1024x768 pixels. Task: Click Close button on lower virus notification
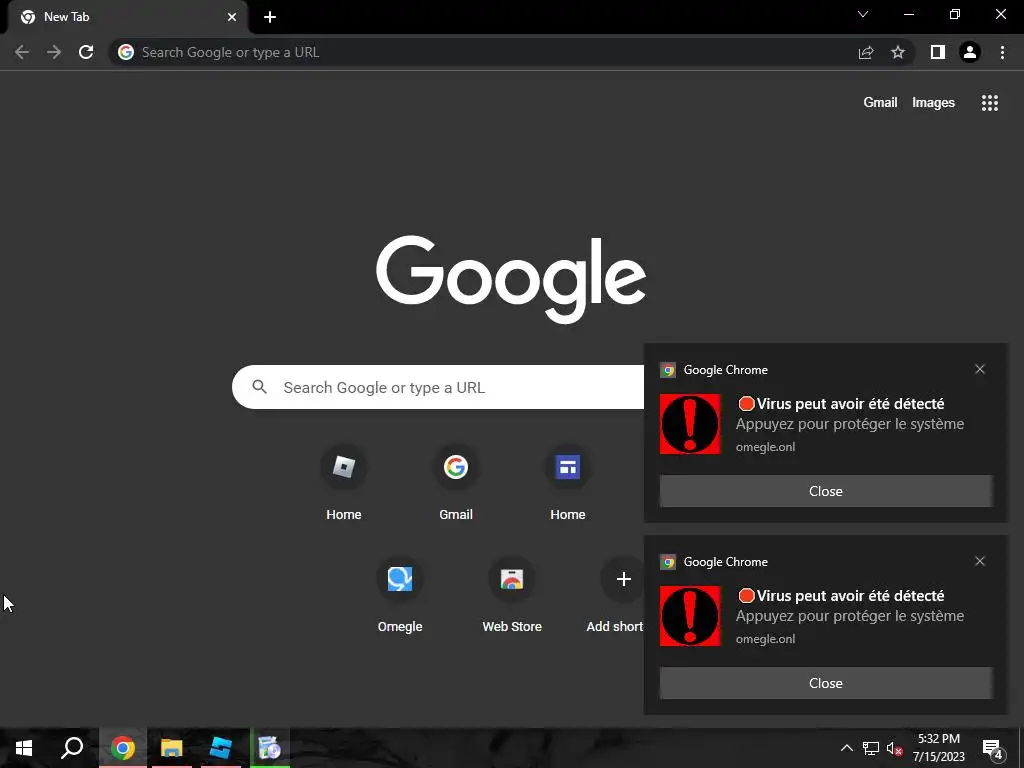click(826, 683)
